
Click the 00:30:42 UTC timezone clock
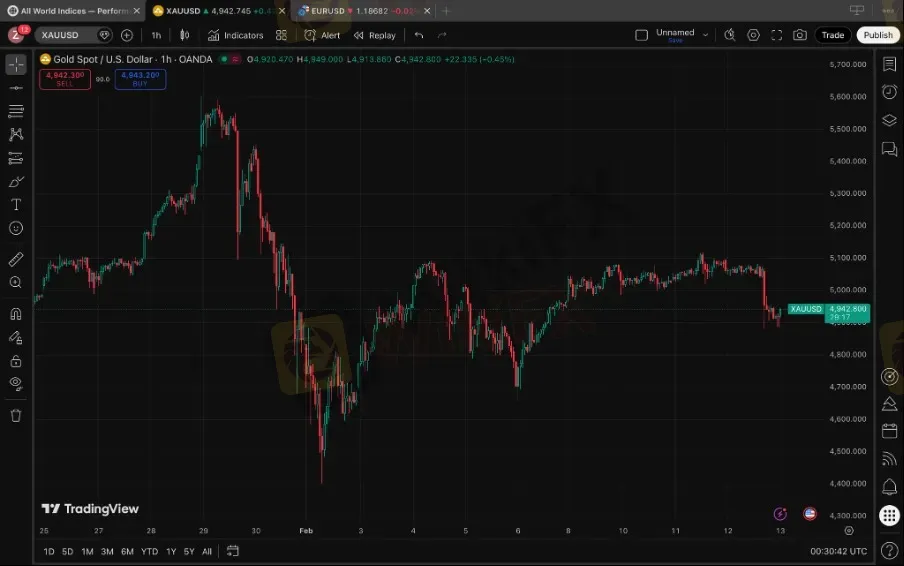pos(838,552)
